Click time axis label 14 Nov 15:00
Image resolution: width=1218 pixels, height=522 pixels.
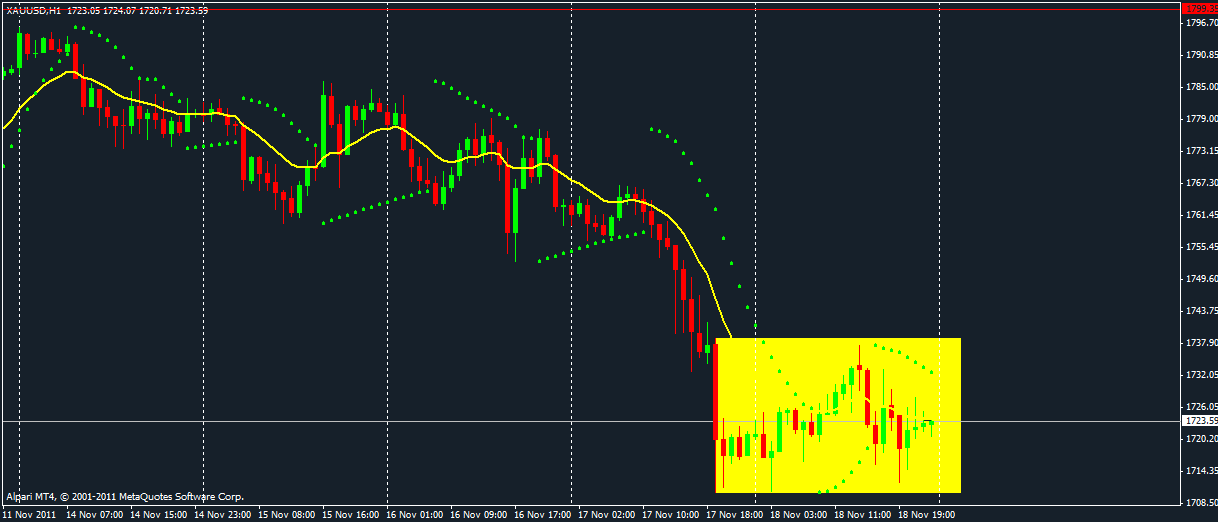(158, 514)
